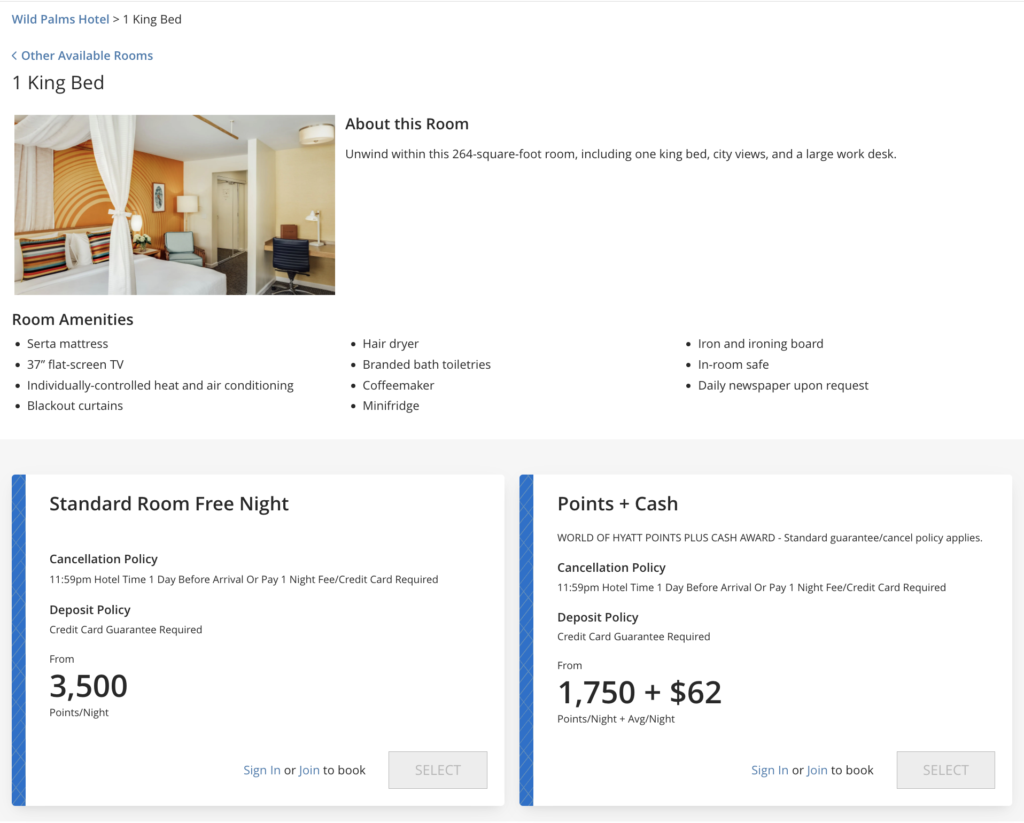Click the Deposit Policy text on Points + Cash card

pos(597,617)
